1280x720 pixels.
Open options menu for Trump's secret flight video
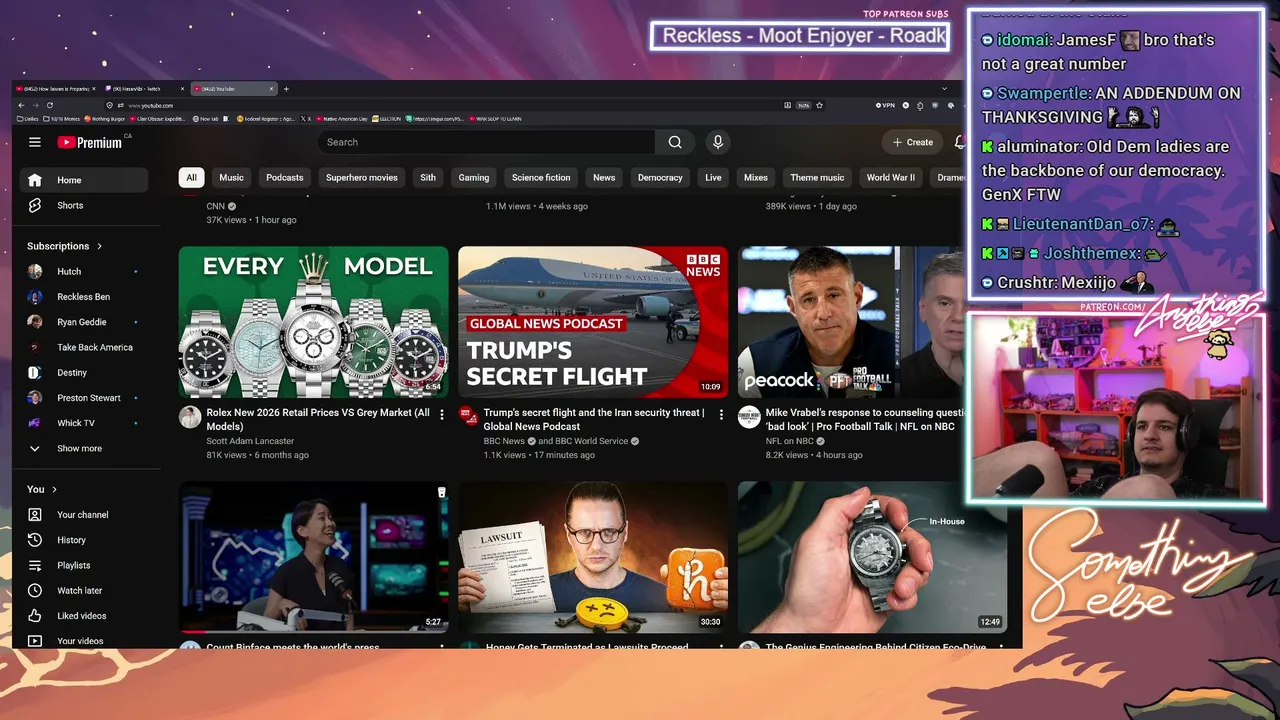[x=721, y=414]
